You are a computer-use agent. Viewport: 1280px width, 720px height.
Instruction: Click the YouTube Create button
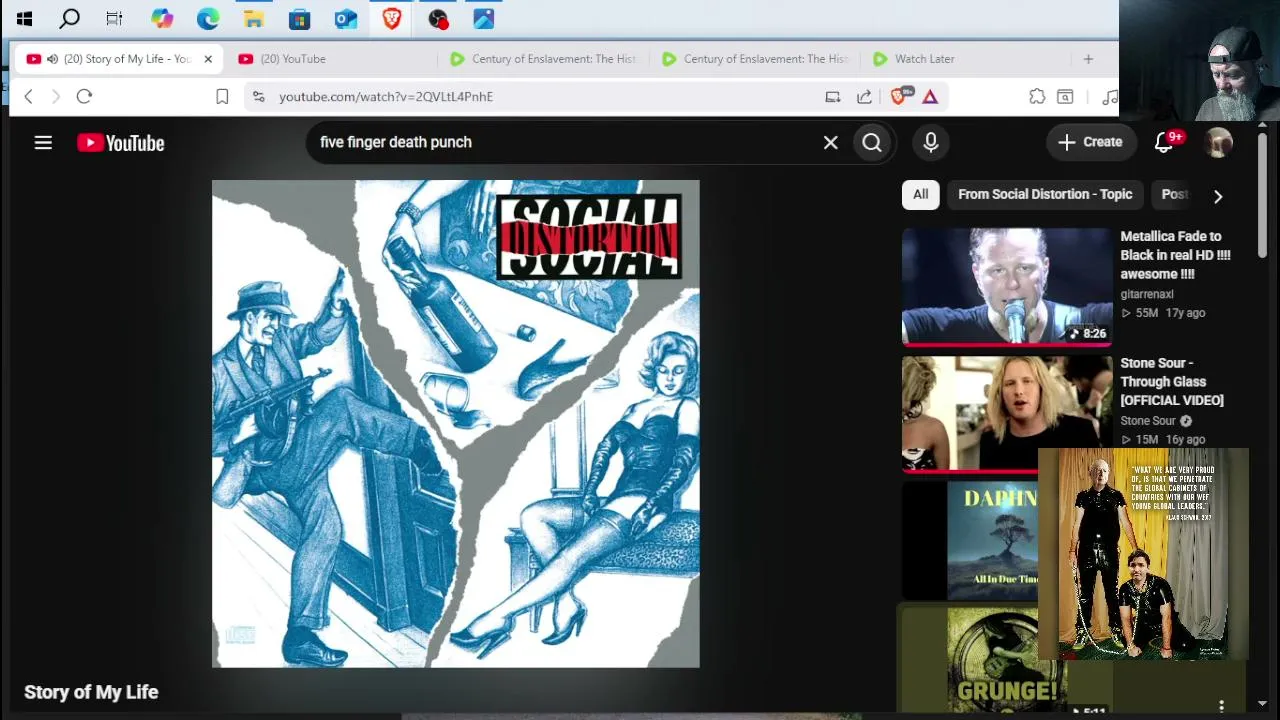(x=1091, y=142)
